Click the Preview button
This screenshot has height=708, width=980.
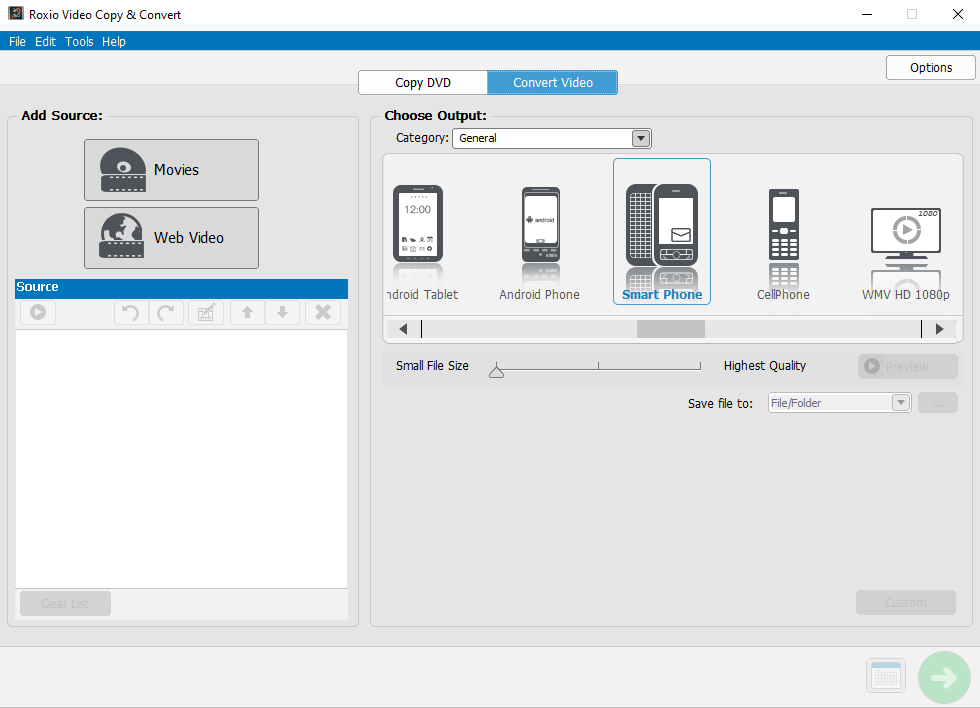(x=908, y=366)
